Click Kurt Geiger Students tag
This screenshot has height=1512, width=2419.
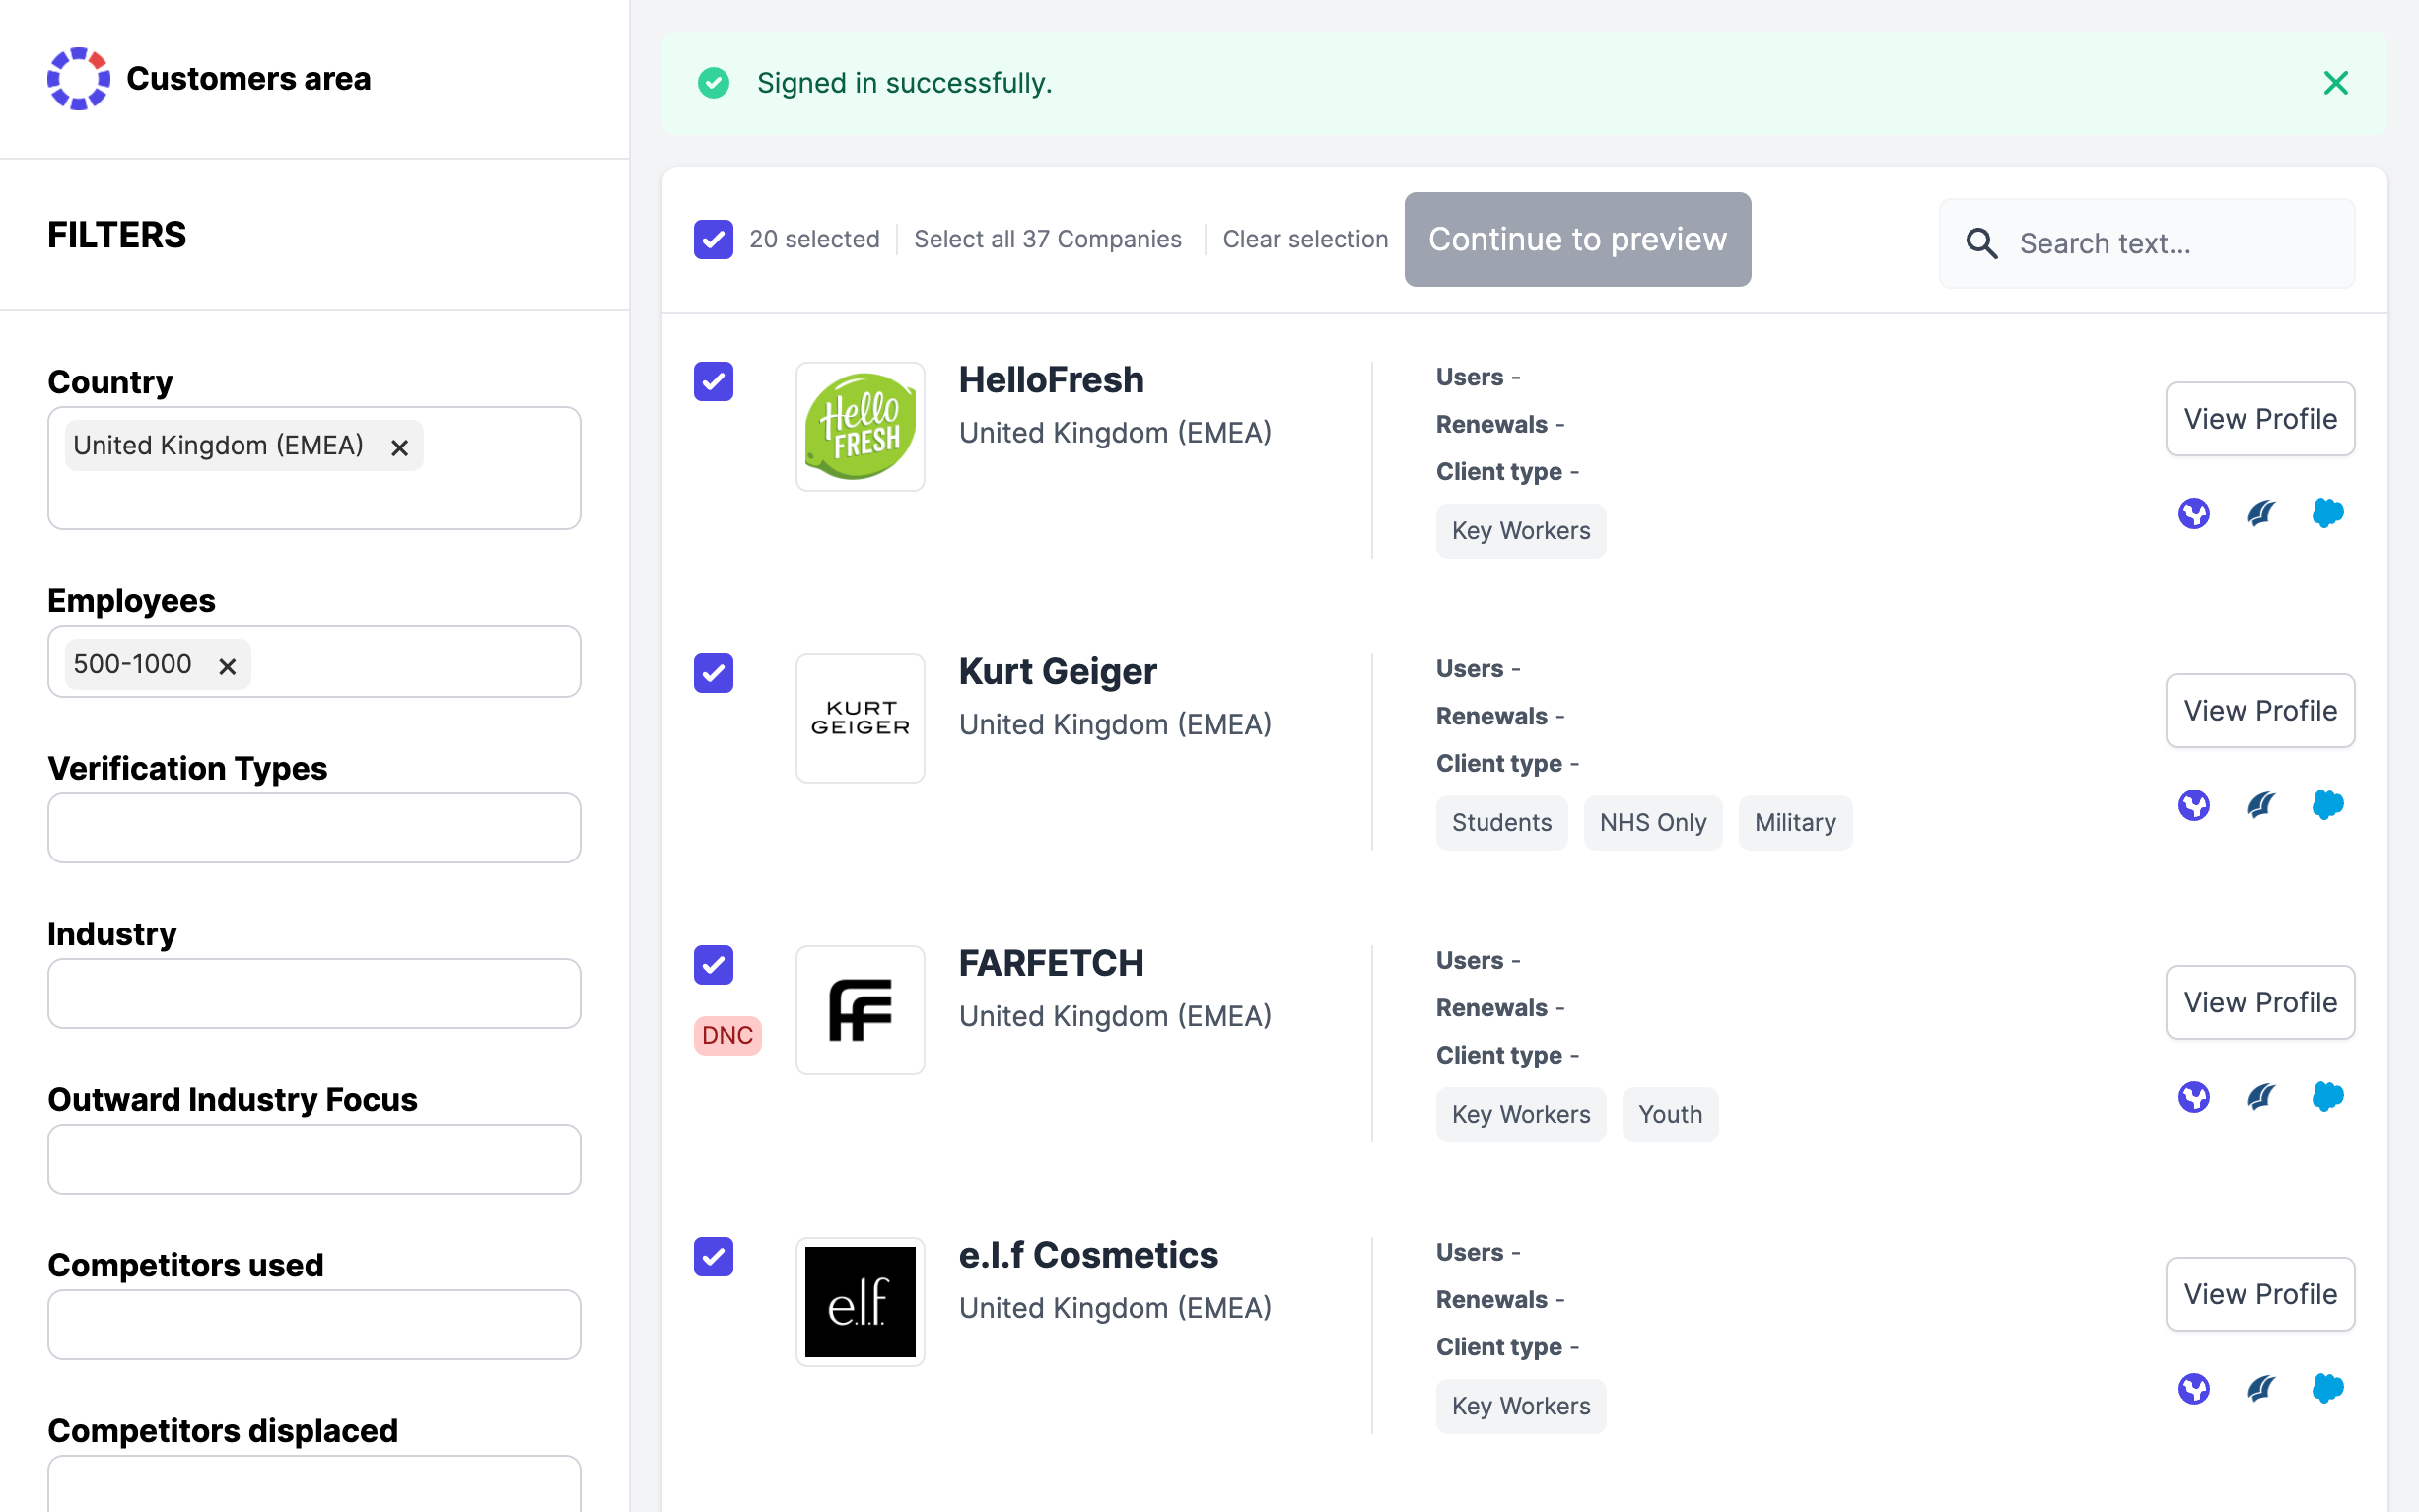[x=1501, y=823]
